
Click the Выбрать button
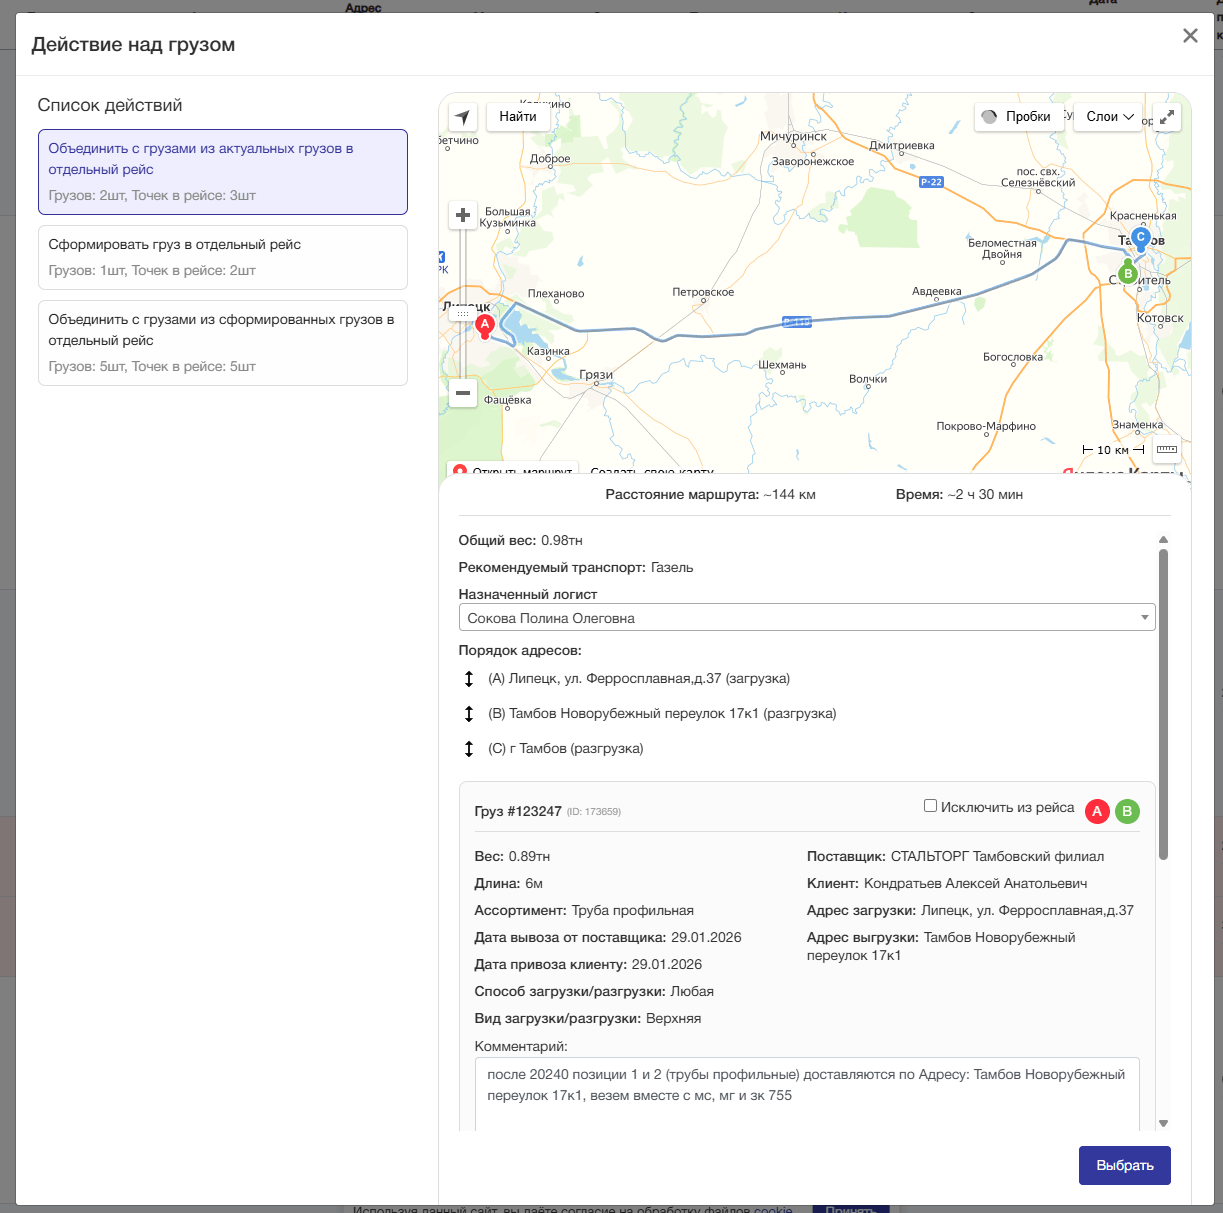1125,1165
